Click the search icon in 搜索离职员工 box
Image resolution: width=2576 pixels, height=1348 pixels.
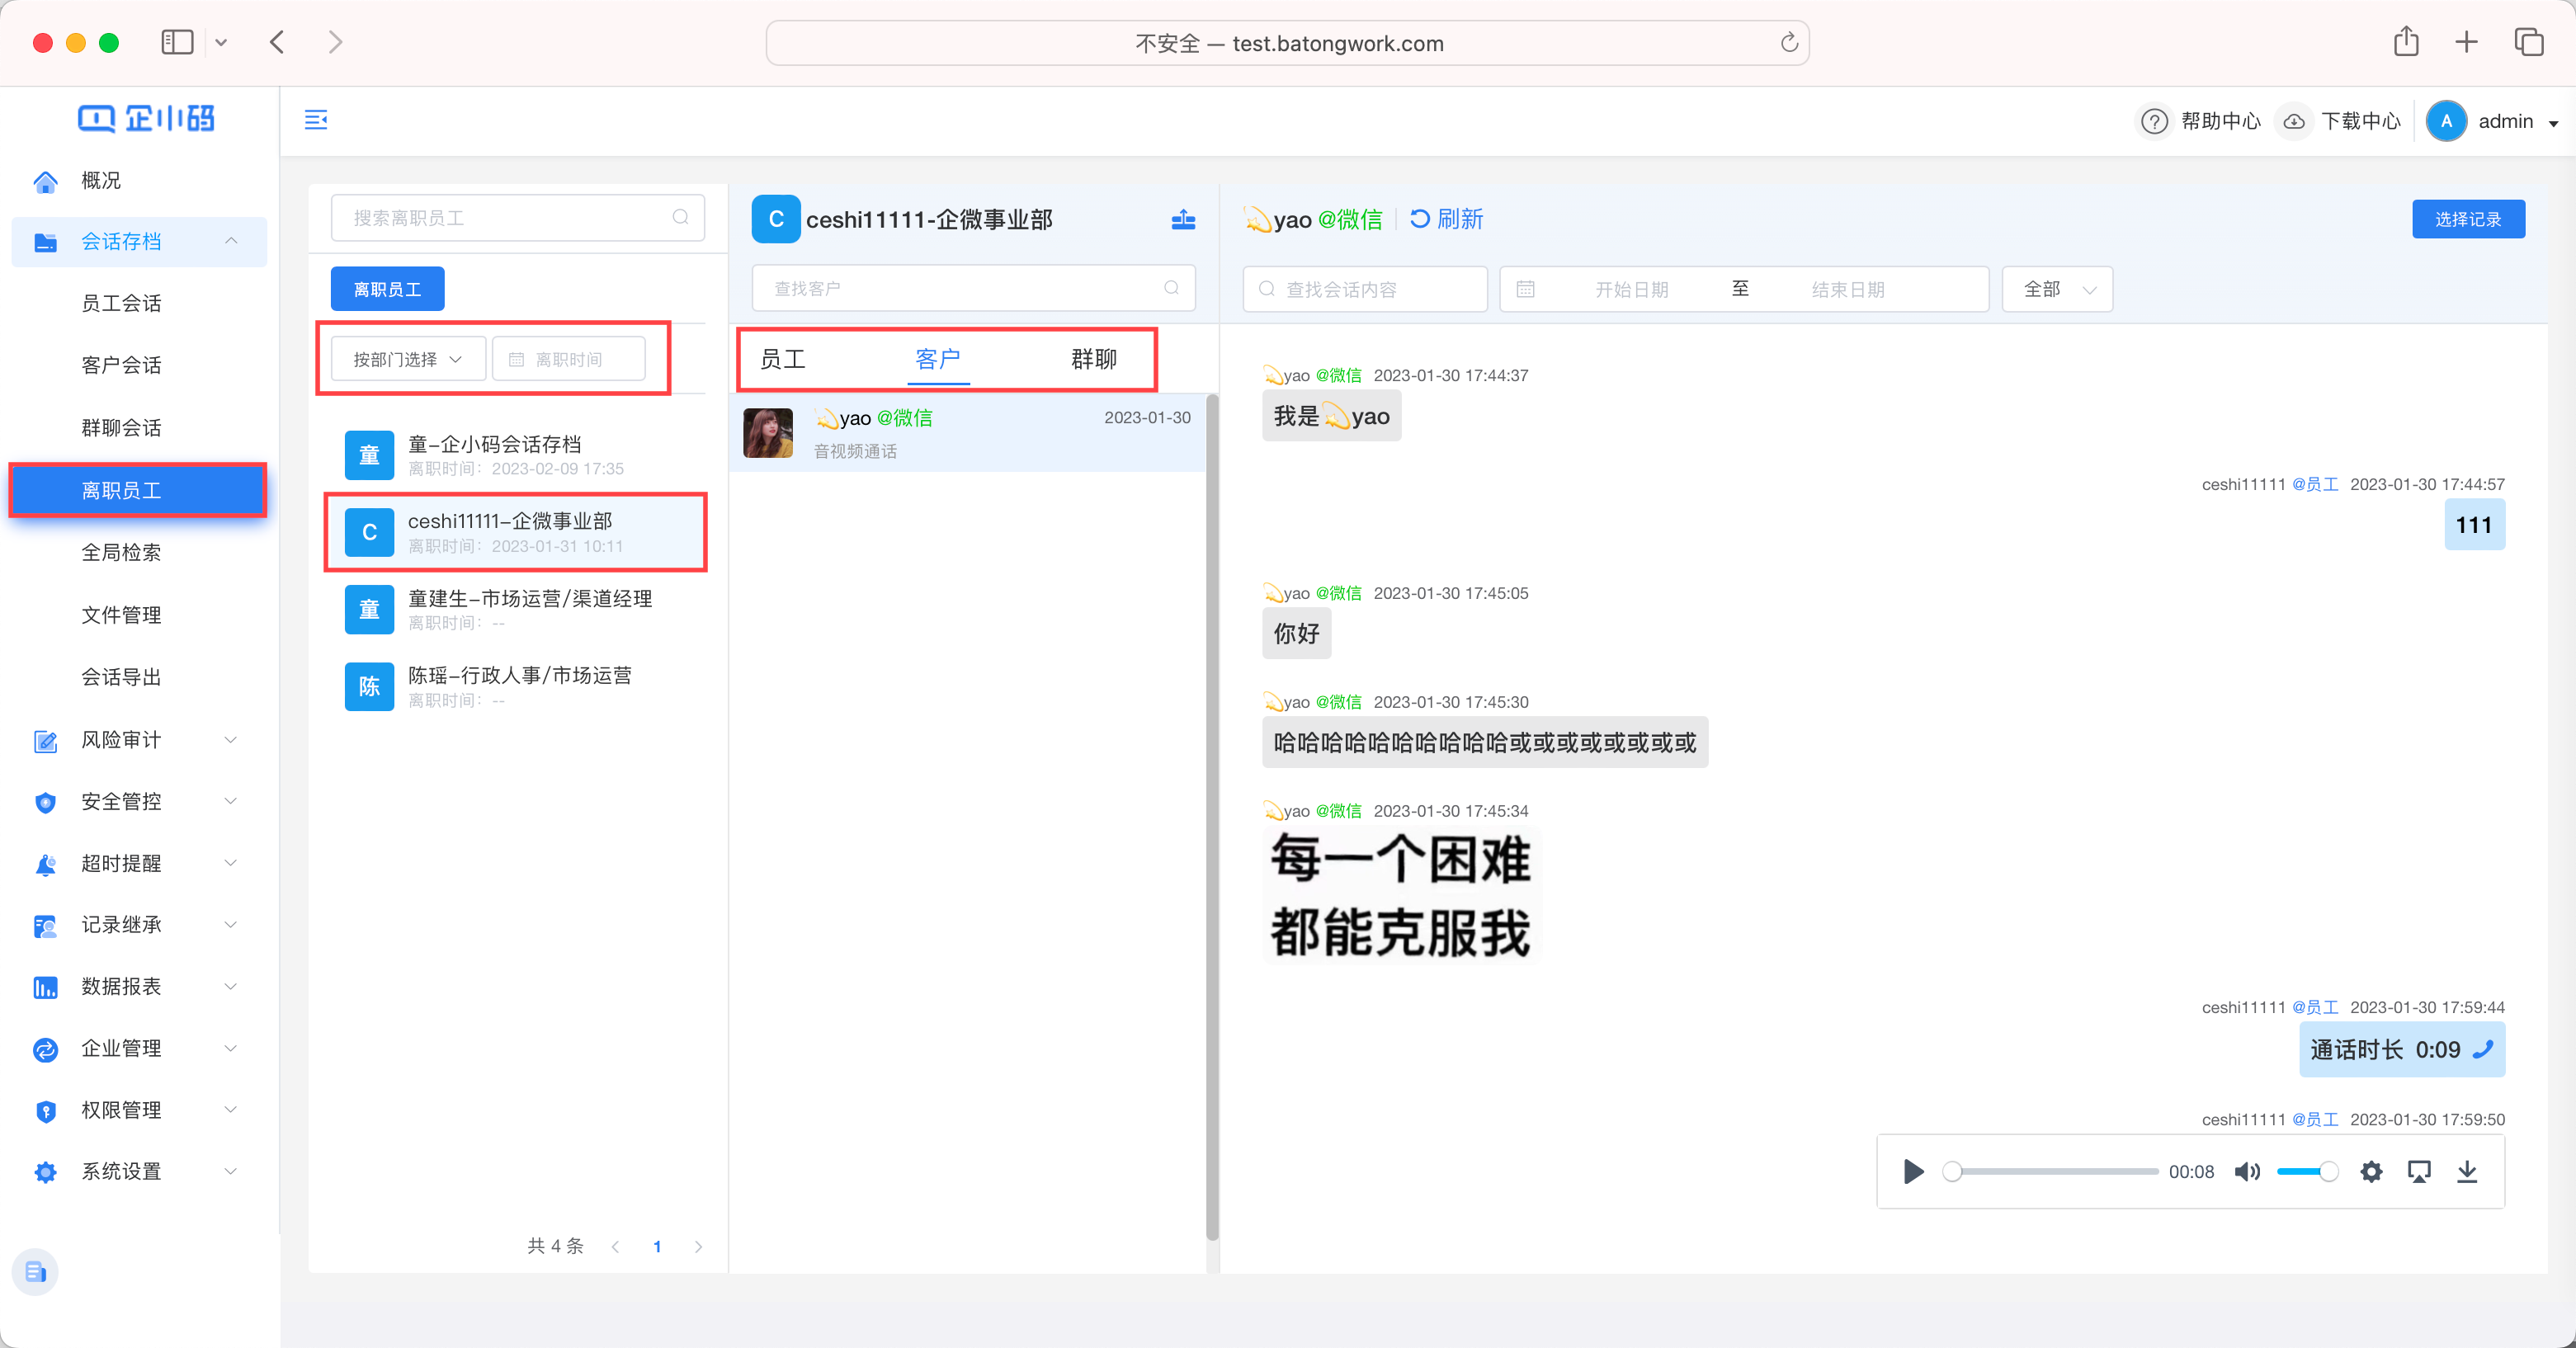680,217
